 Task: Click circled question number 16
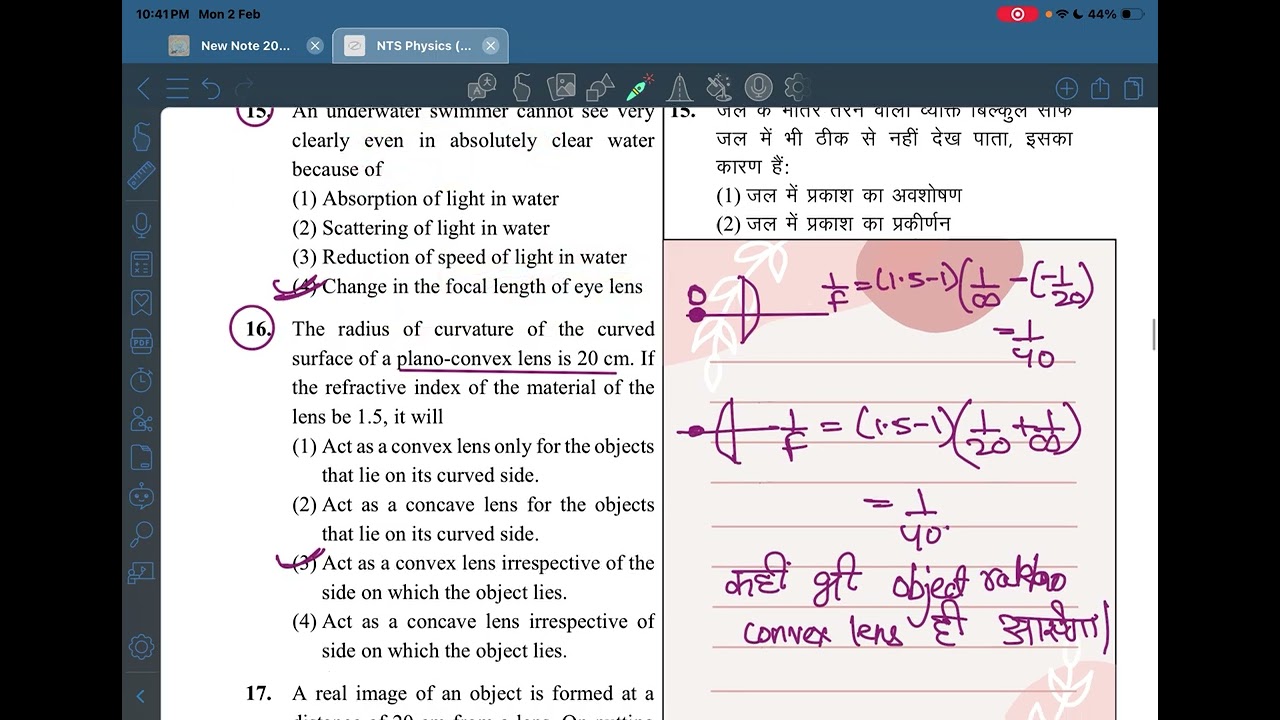tap(252, 328)
